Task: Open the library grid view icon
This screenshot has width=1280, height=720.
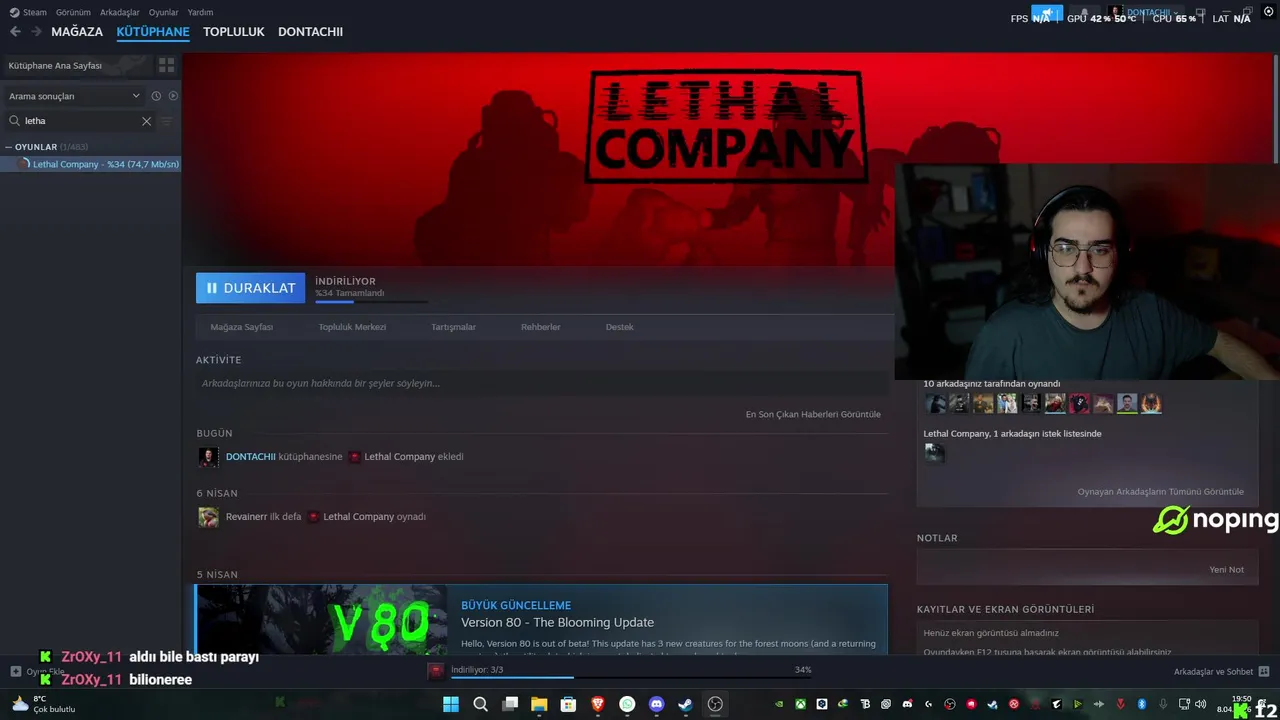Action: tap(166, 65)
